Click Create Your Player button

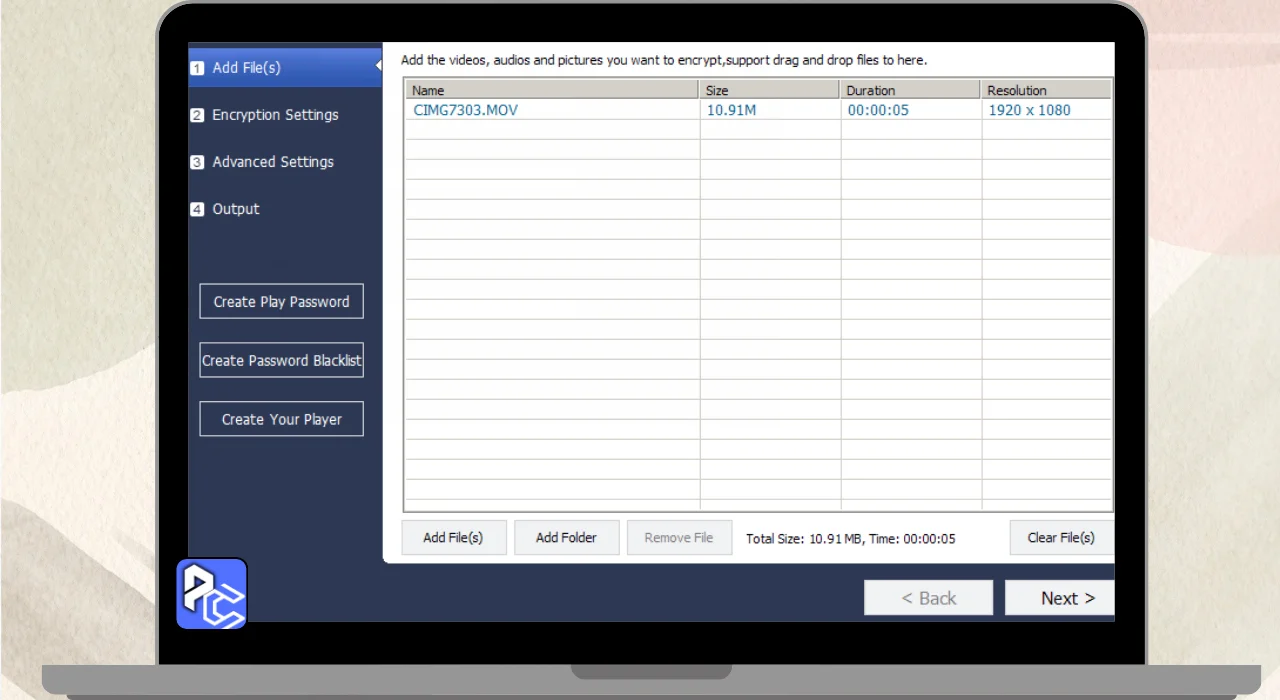281,419
